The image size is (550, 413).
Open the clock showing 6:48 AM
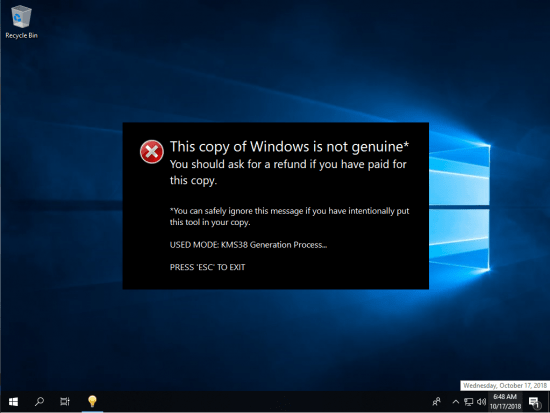[505, 402]
